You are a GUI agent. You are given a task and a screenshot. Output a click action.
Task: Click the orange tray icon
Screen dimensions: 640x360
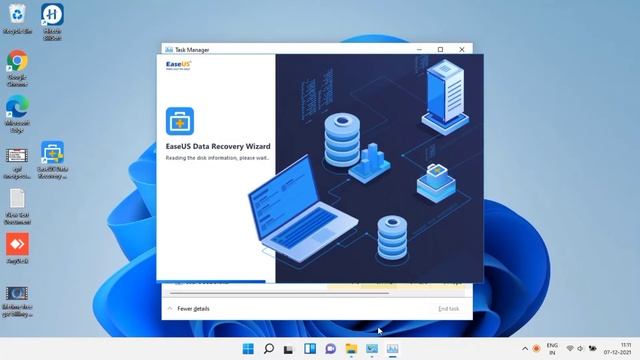[536, 349]
